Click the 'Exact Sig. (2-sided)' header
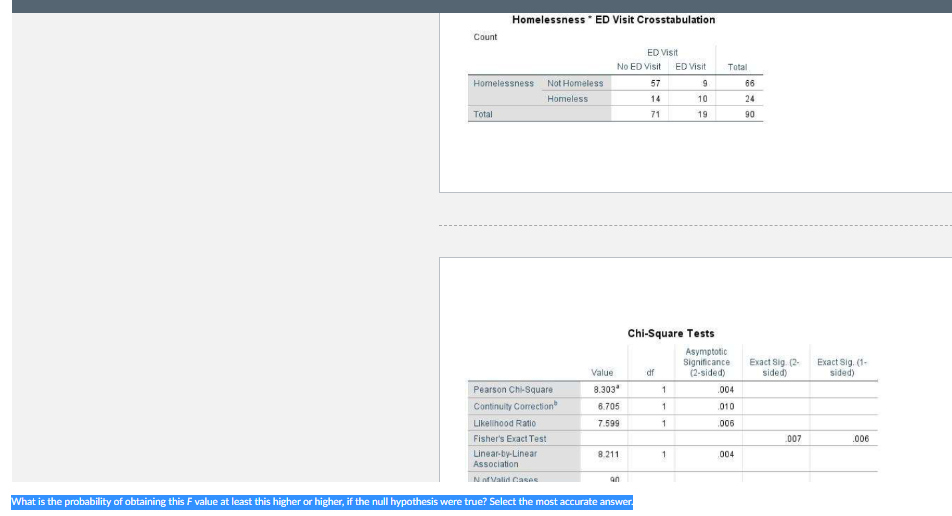 pyautogui.click(x=774, y=367)
